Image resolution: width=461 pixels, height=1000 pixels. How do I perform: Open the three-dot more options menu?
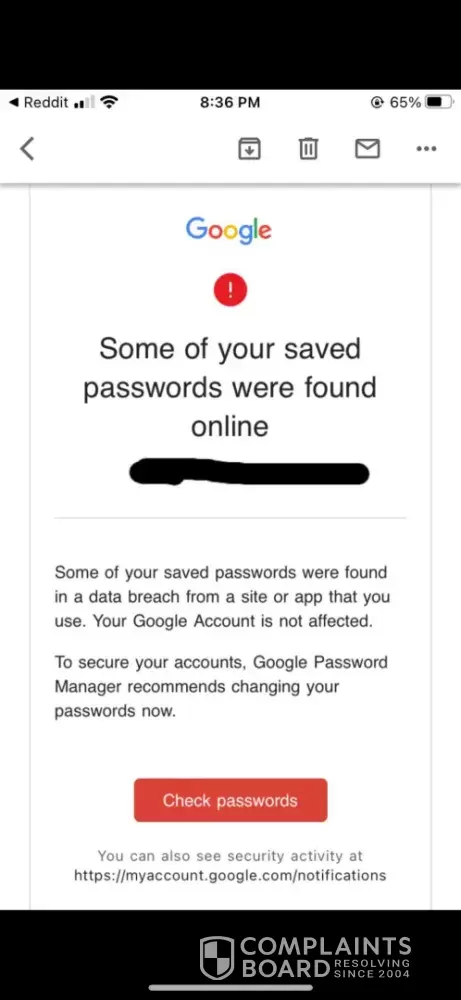point(426,149)
